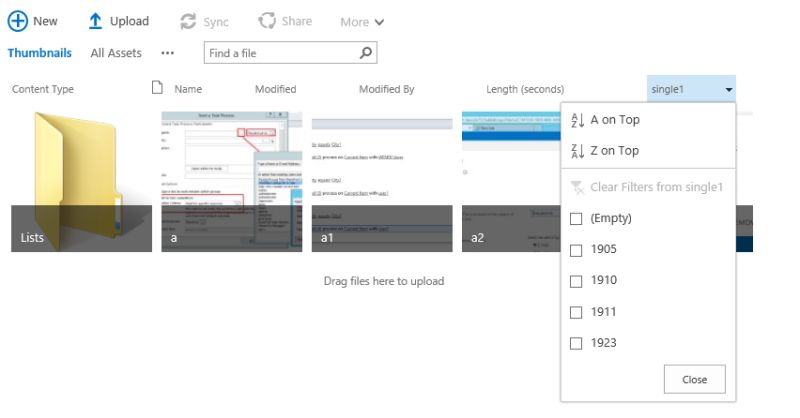The width and height of the screenshot is (800, 418).
Task: Click the Share circular icon
Action: (x=267, y=21)
